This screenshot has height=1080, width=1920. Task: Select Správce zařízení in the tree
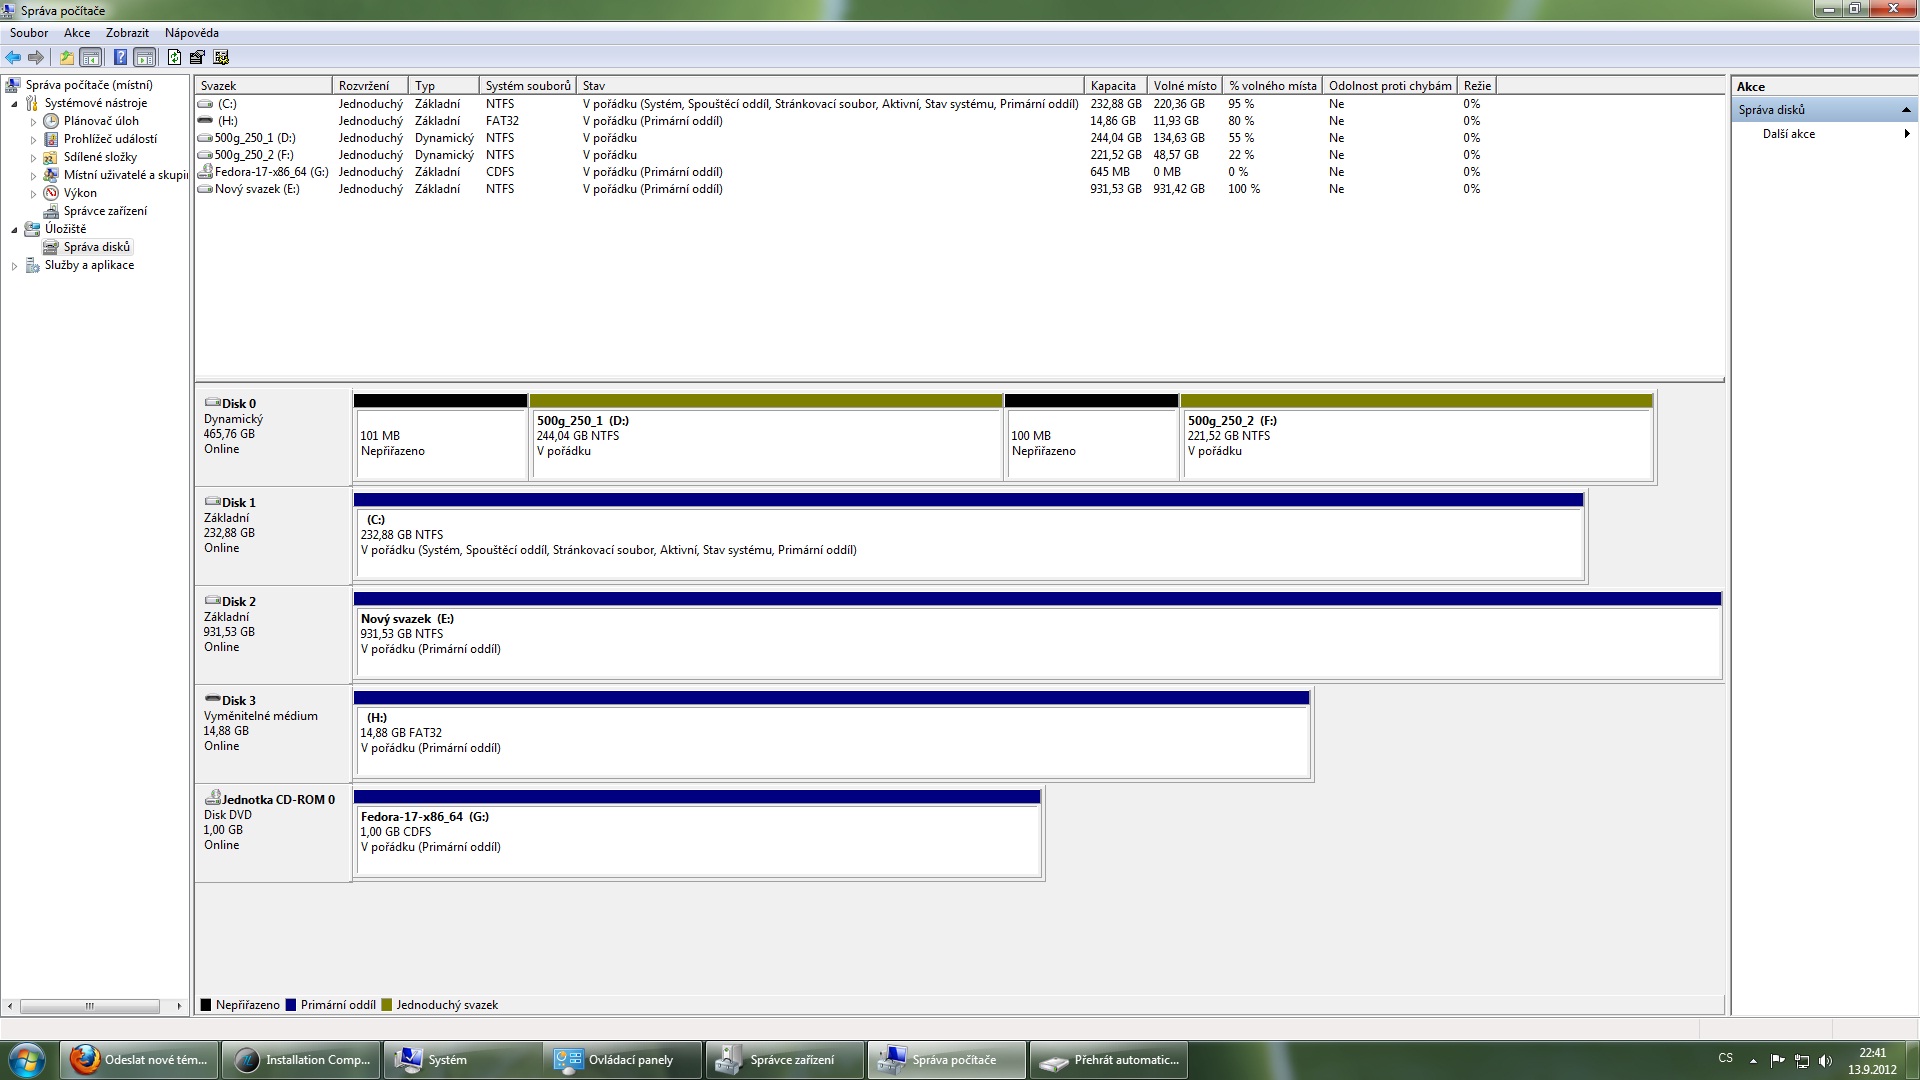pyautogui.click(x=105, y=211)
